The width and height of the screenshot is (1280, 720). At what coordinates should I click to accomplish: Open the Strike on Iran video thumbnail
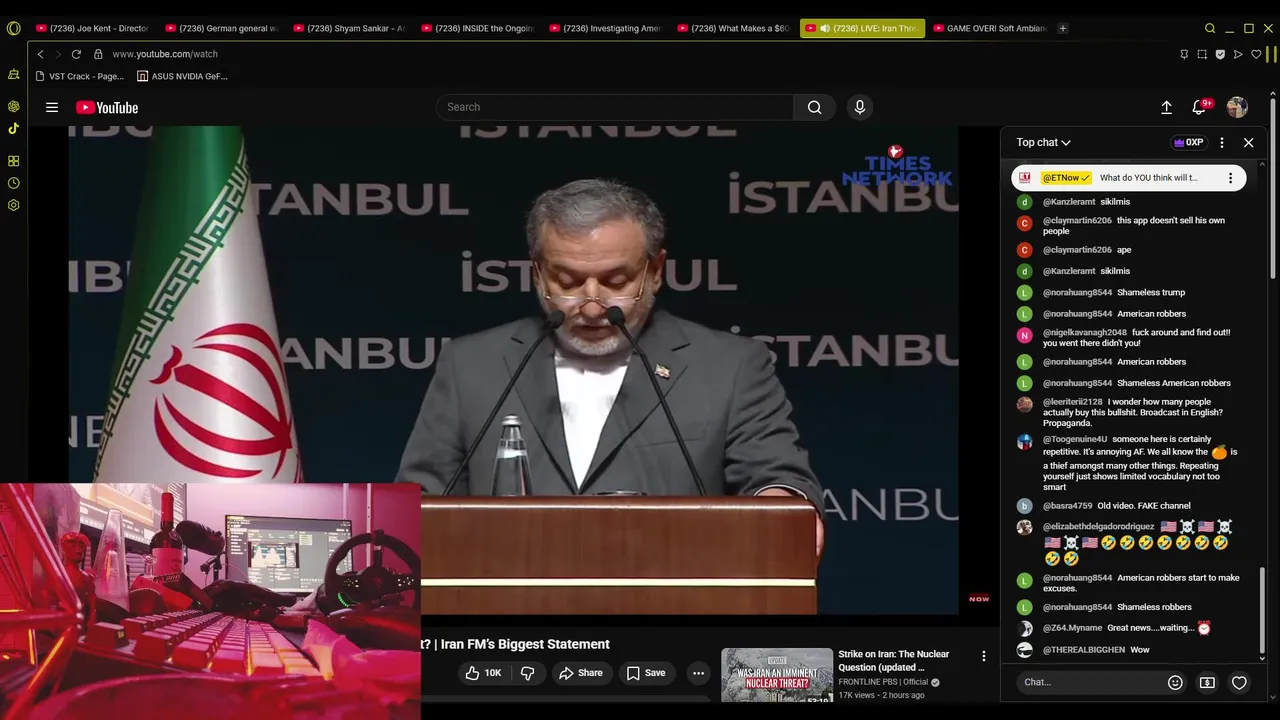tap(777, 675)
